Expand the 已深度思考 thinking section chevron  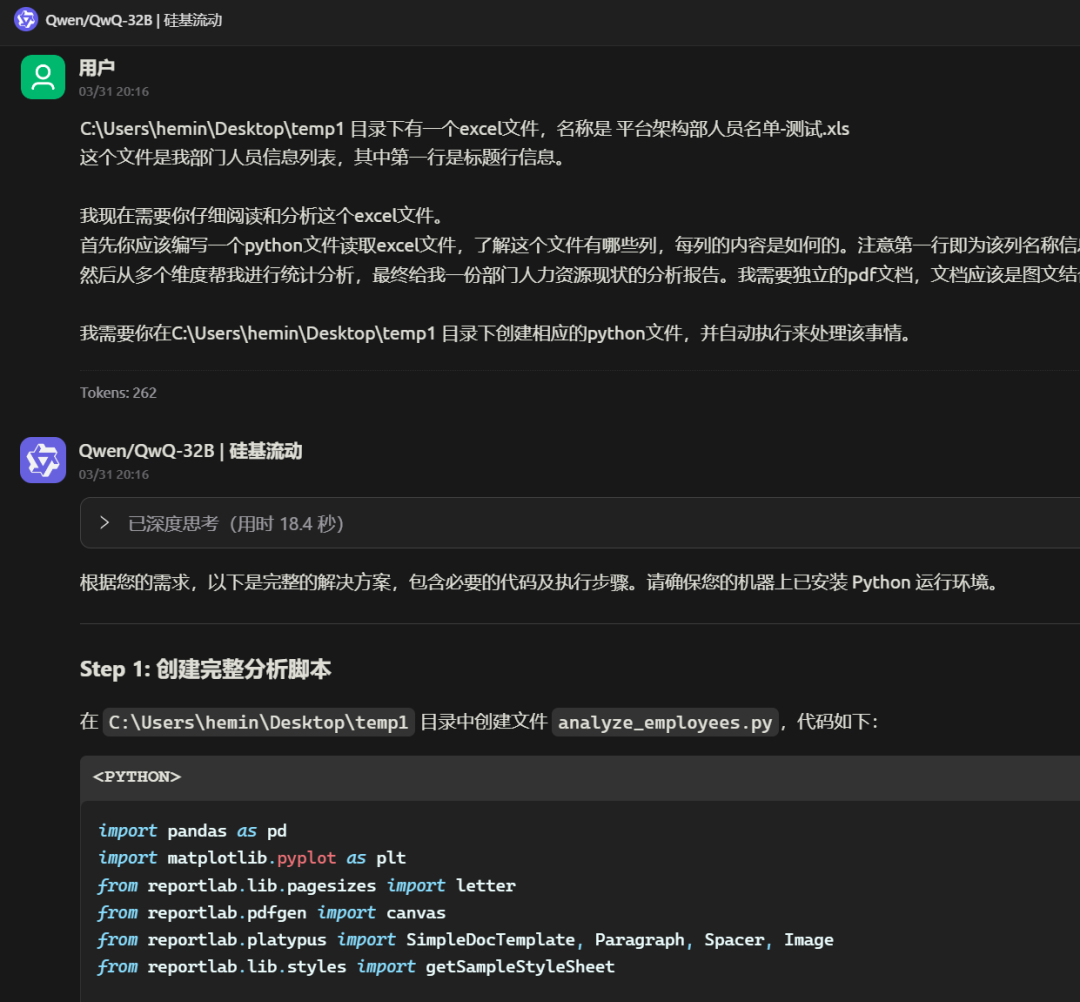click(105, 523)
